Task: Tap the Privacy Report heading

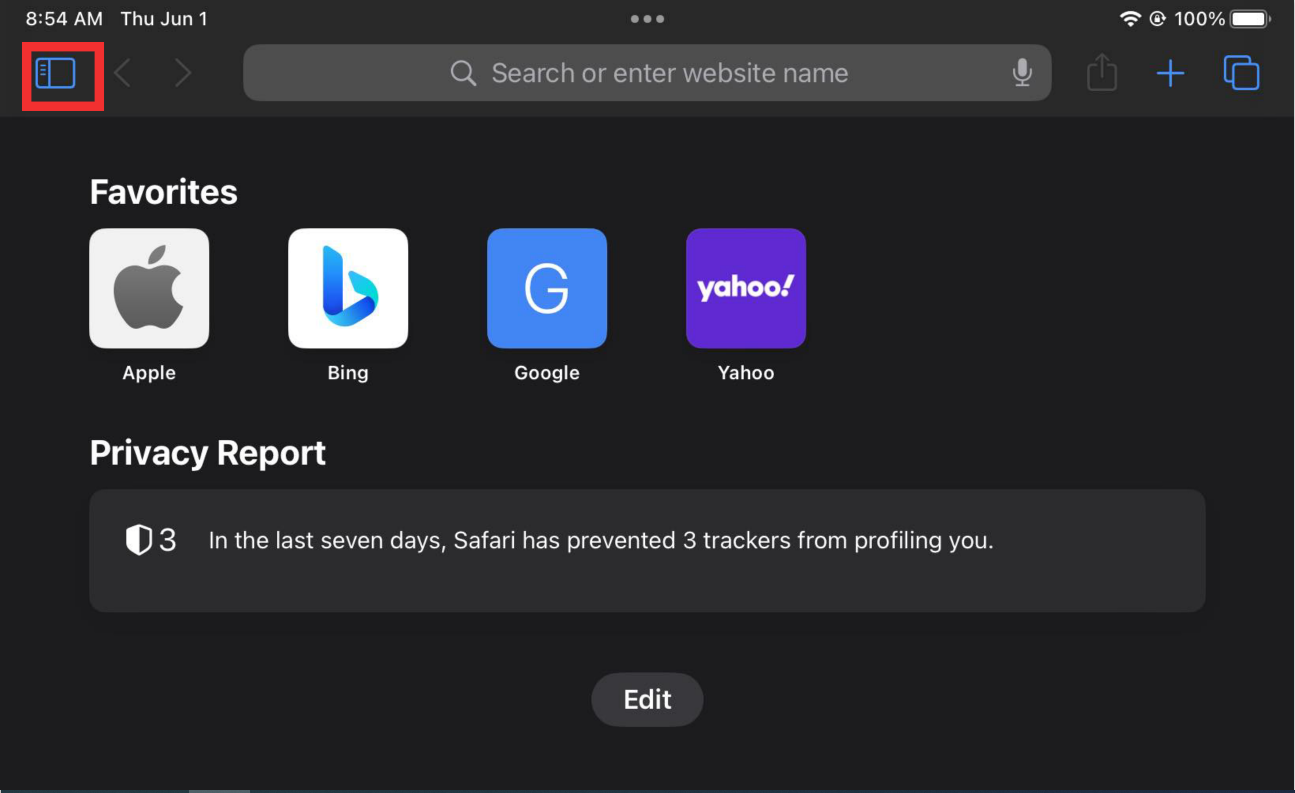Action: [x=208, y=453]
